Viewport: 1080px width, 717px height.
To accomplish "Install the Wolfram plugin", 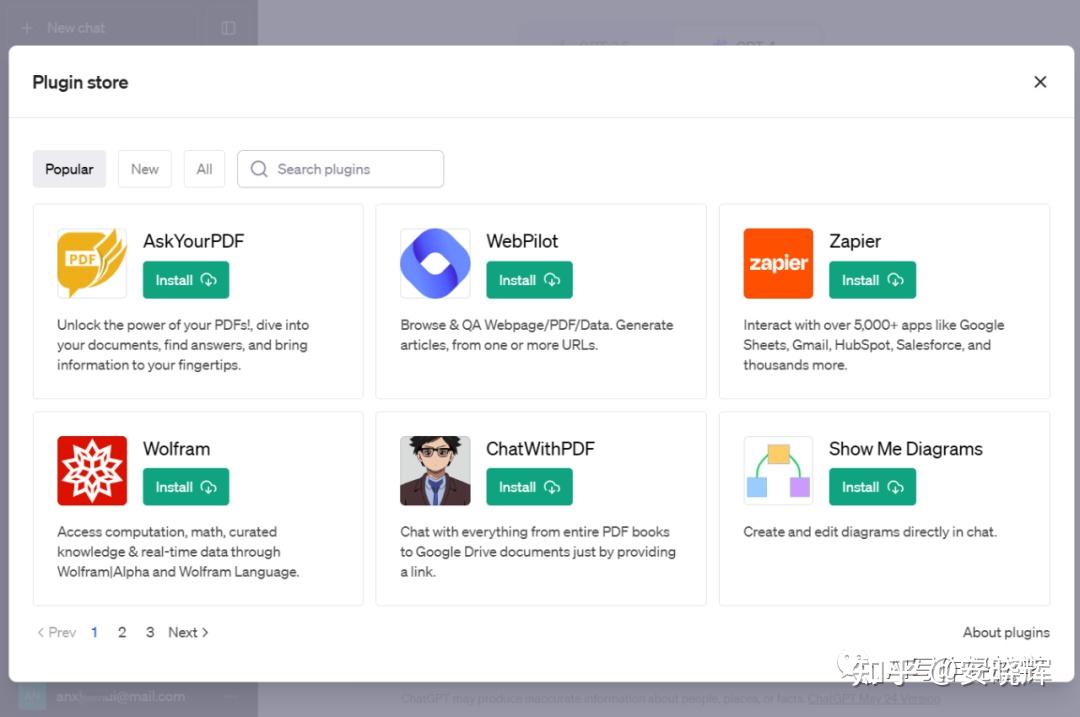I will pyautogui.click(x=186, y=487).
